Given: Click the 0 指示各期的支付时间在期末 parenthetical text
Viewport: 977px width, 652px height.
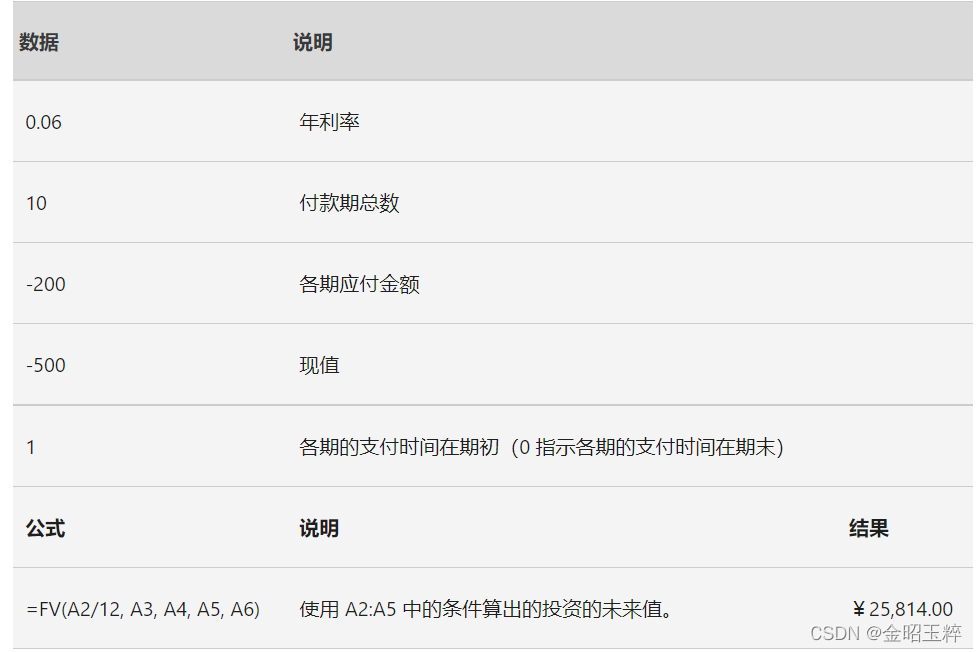Looking at the screenshot, I should (650, 447).
